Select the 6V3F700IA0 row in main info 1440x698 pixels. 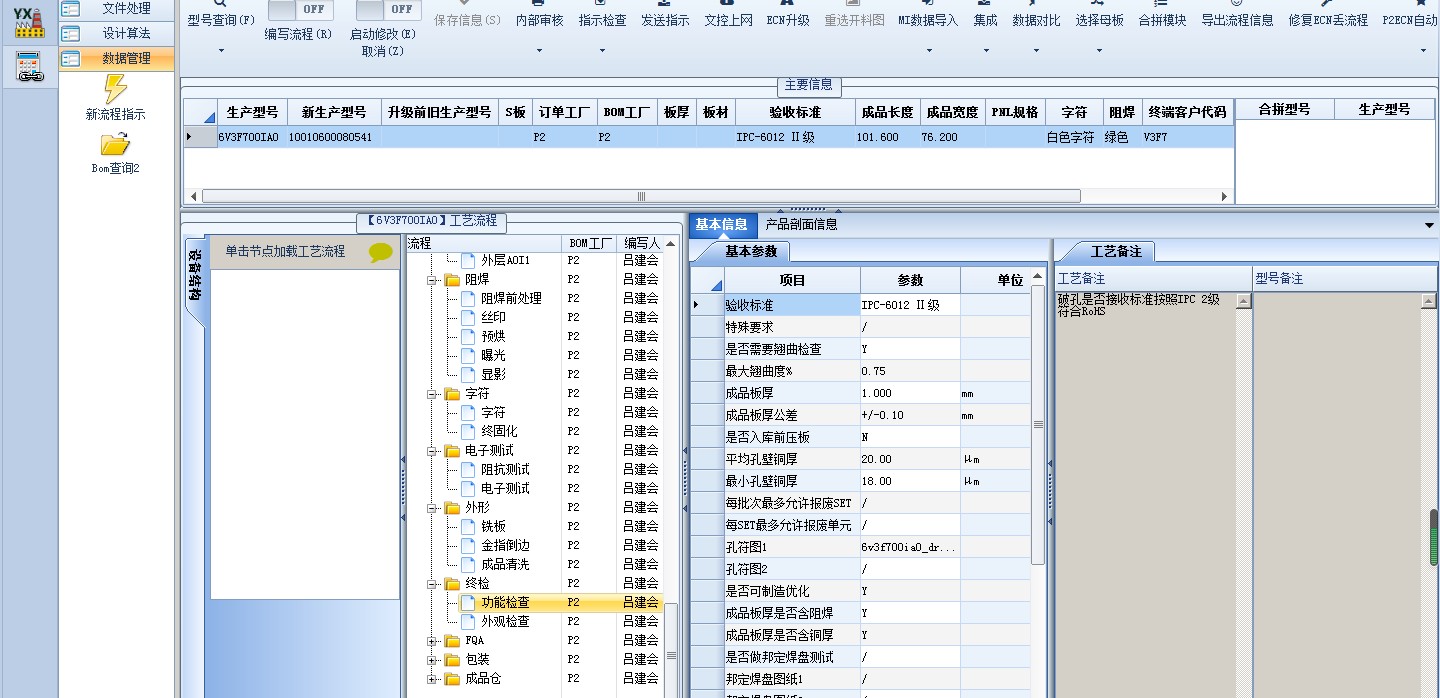[x=708, y=137]
